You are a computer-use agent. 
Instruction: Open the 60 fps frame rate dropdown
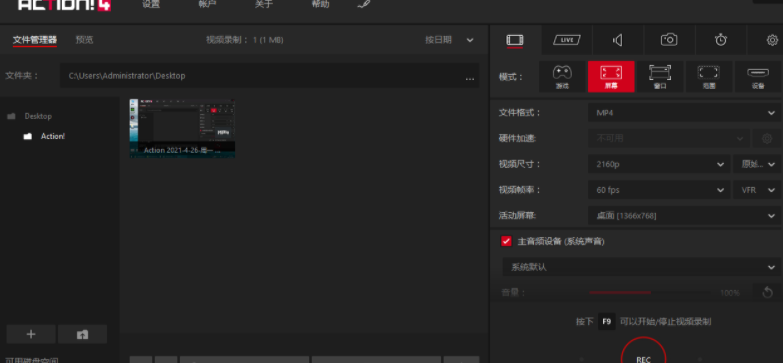click(659, 190)
